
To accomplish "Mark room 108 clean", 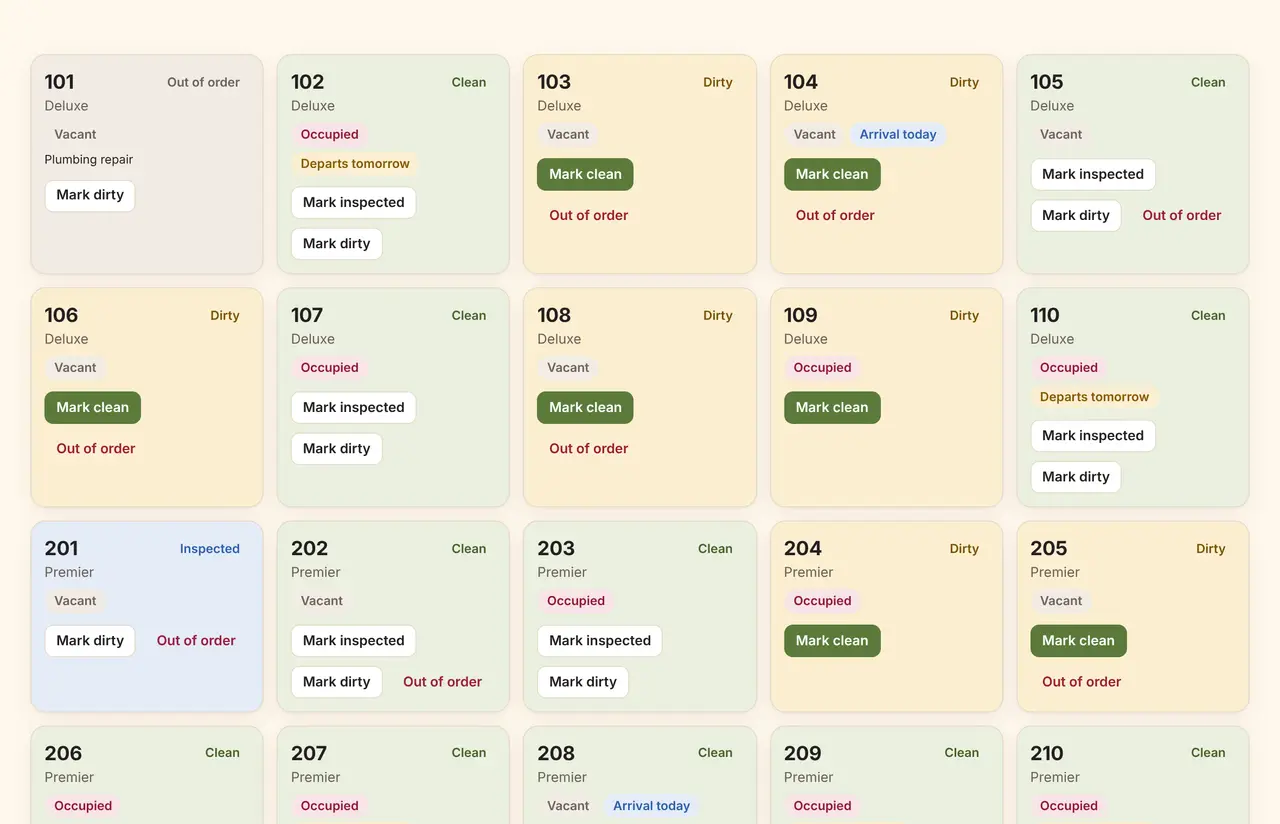I will click(585, 407).
